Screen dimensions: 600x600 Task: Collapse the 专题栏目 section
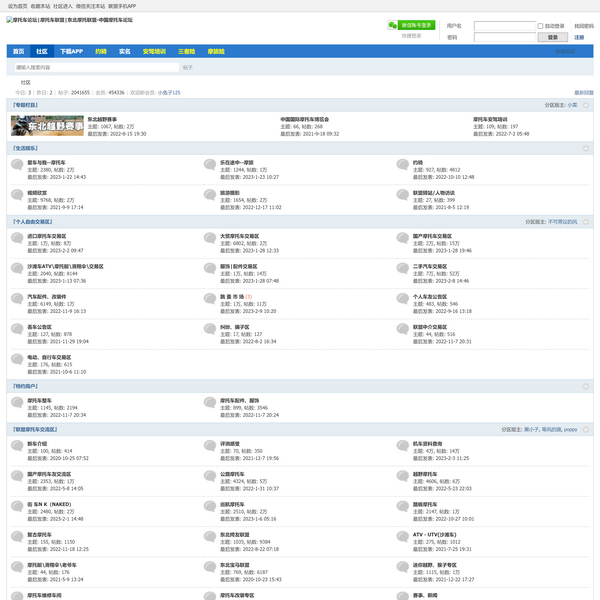[586, 105]
